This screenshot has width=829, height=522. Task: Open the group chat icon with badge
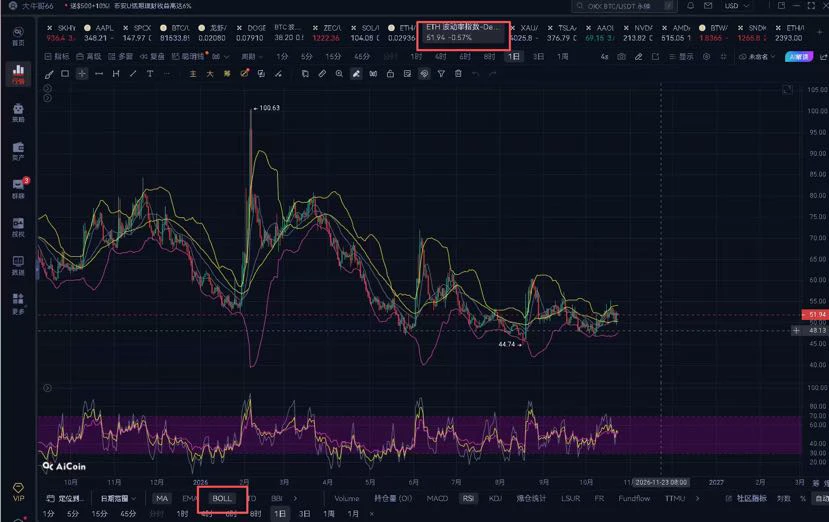tap(19, 188)
